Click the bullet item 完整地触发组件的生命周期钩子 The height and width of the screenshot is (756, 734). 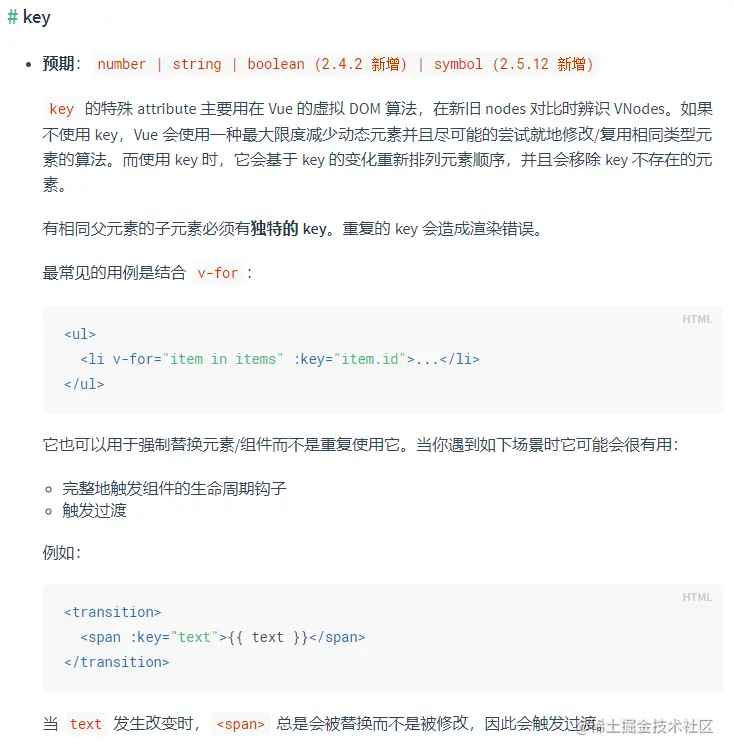tap(174, 489)
